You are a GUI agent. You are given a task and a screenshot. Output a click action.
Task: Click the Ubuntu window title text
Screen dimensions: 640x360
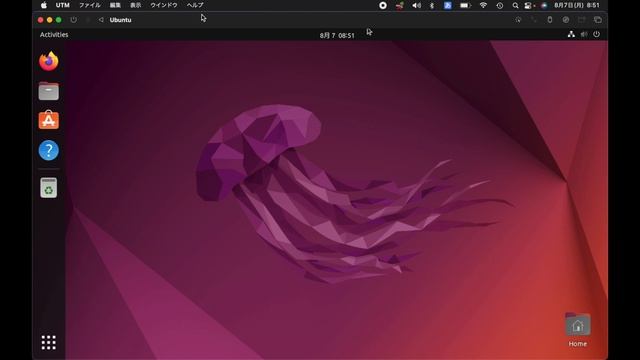[120, 20]
